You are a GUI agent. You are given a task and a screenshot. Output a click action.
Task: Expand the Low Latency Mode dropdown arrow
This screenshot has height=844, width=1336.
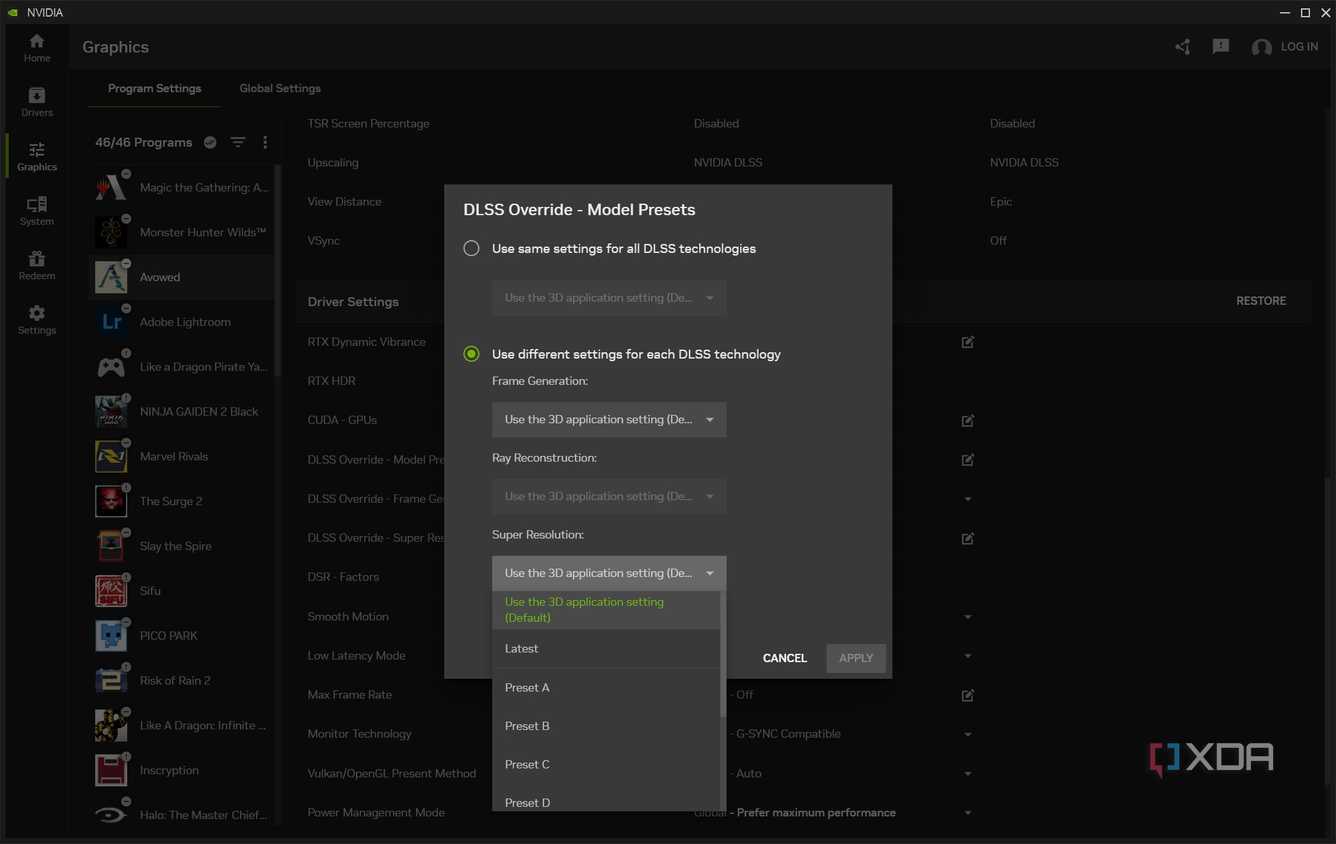click(x=967, y=656)
